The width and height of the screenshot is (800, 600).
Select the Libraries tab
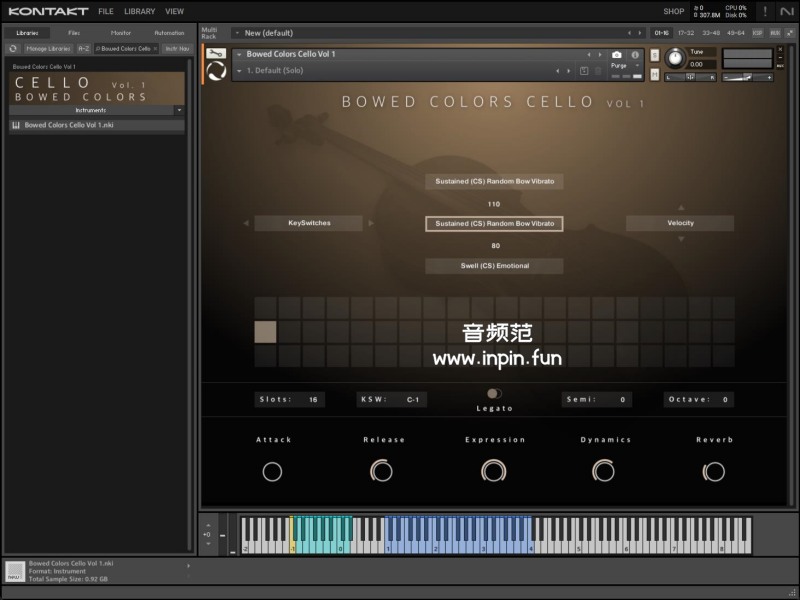[27, 33]
